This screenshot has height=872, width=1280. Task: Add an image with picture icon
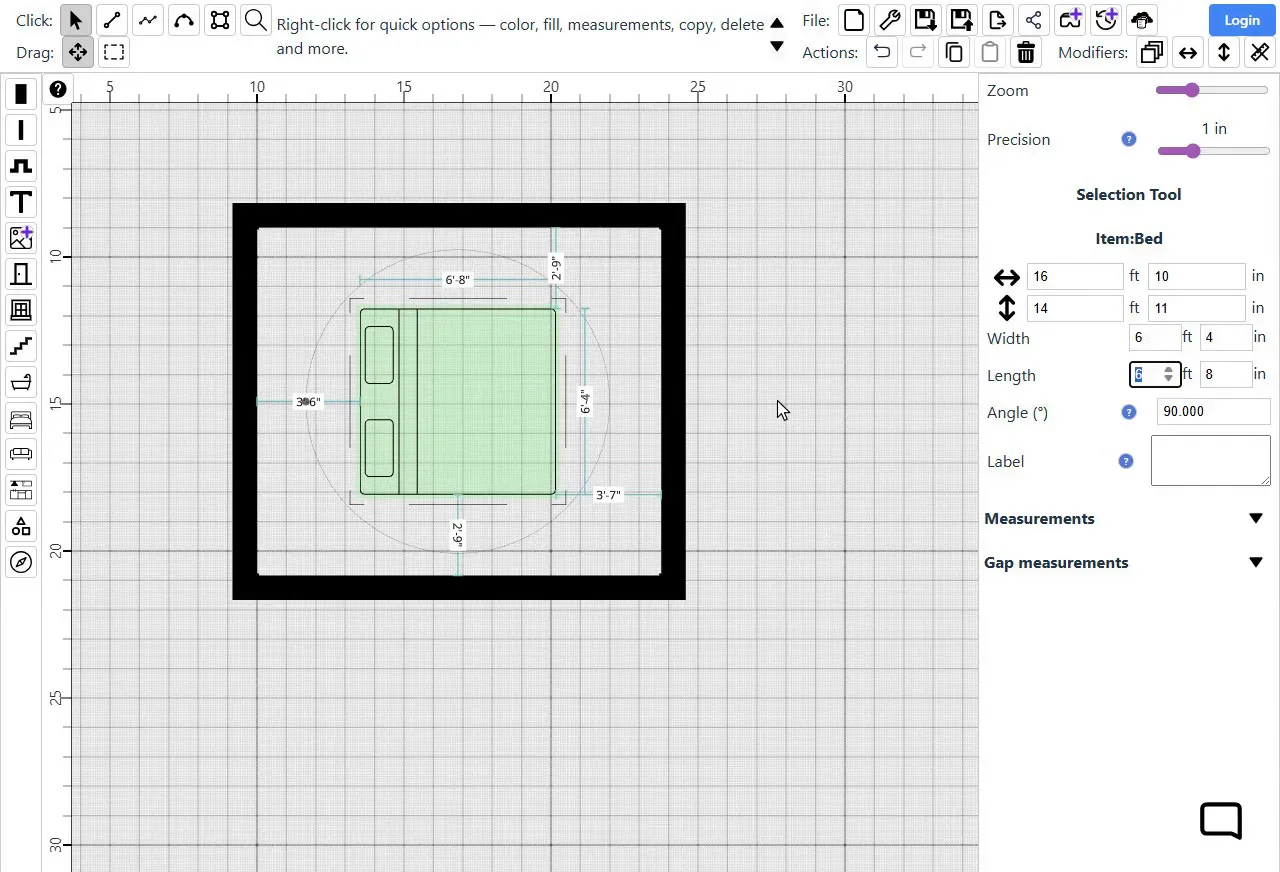coord(21,238)
